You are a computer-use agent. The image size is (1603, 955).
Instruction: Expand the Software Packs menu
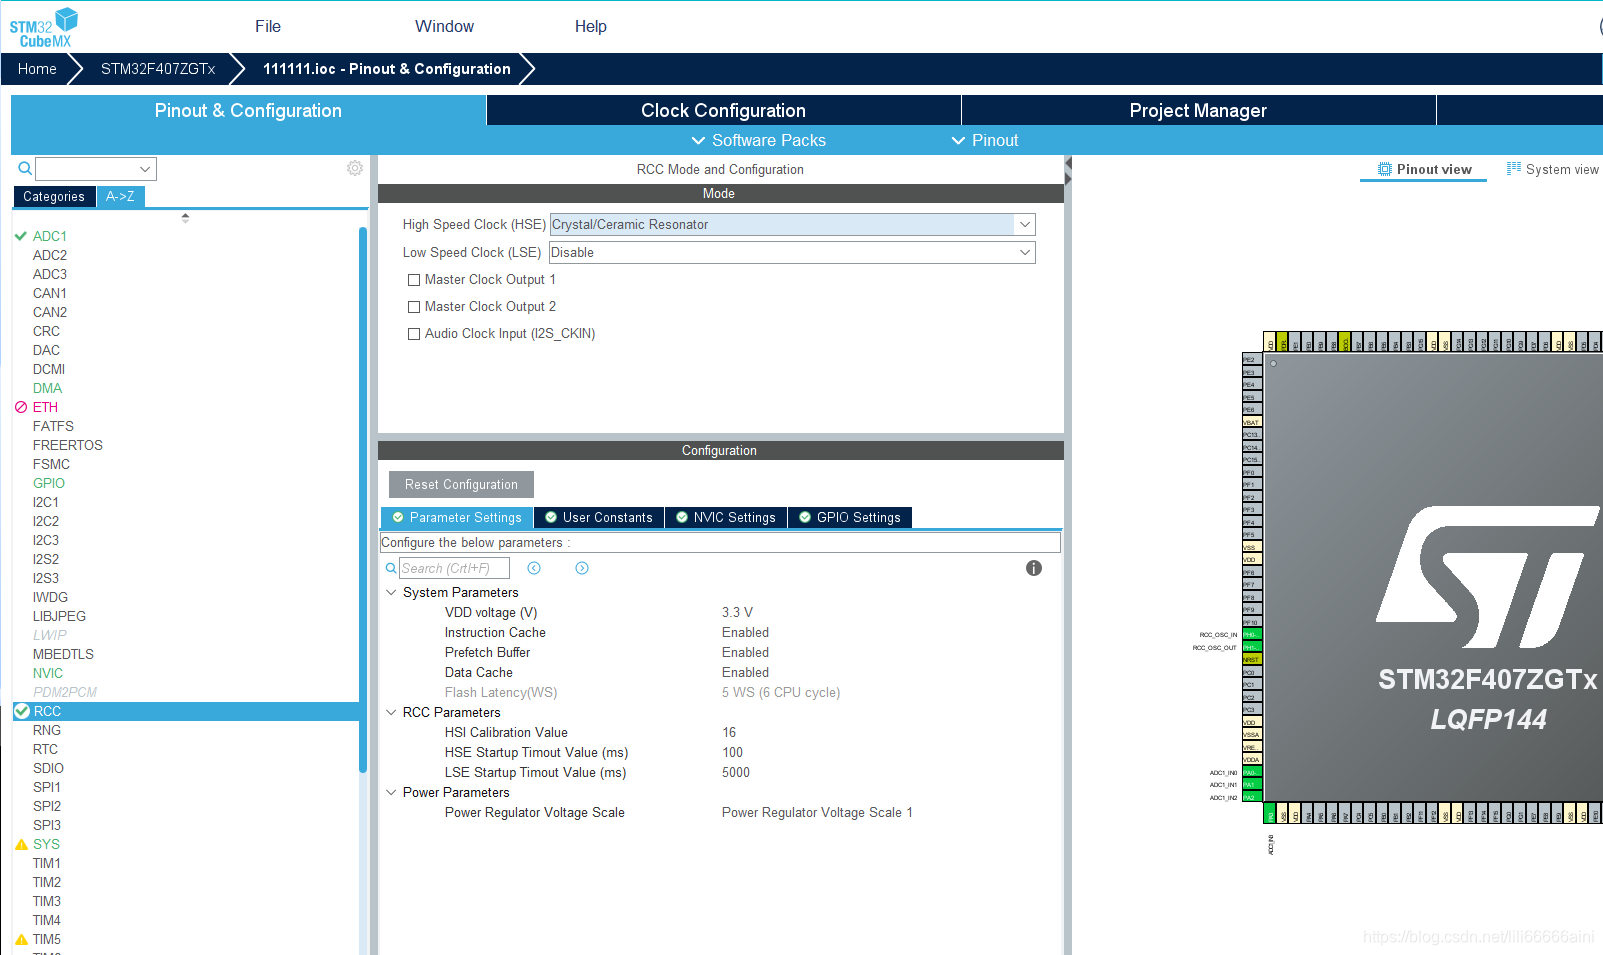coord(758,140)
